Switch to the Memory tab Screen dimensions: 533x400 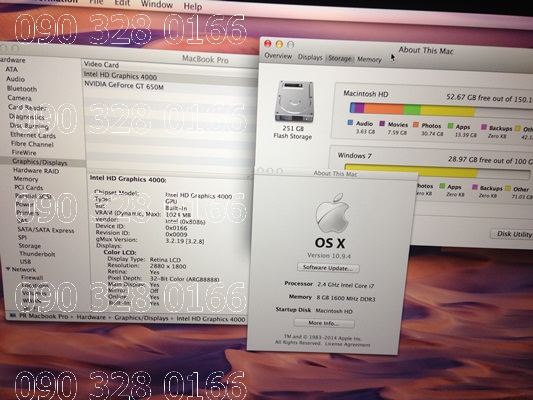tap(369, 59)
